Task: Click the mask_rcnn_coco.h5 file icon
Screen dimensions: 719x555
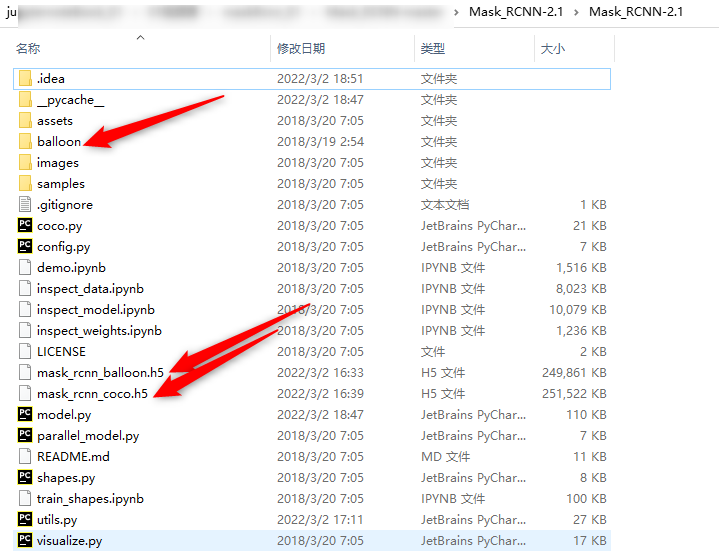Action: pos(25,394)
